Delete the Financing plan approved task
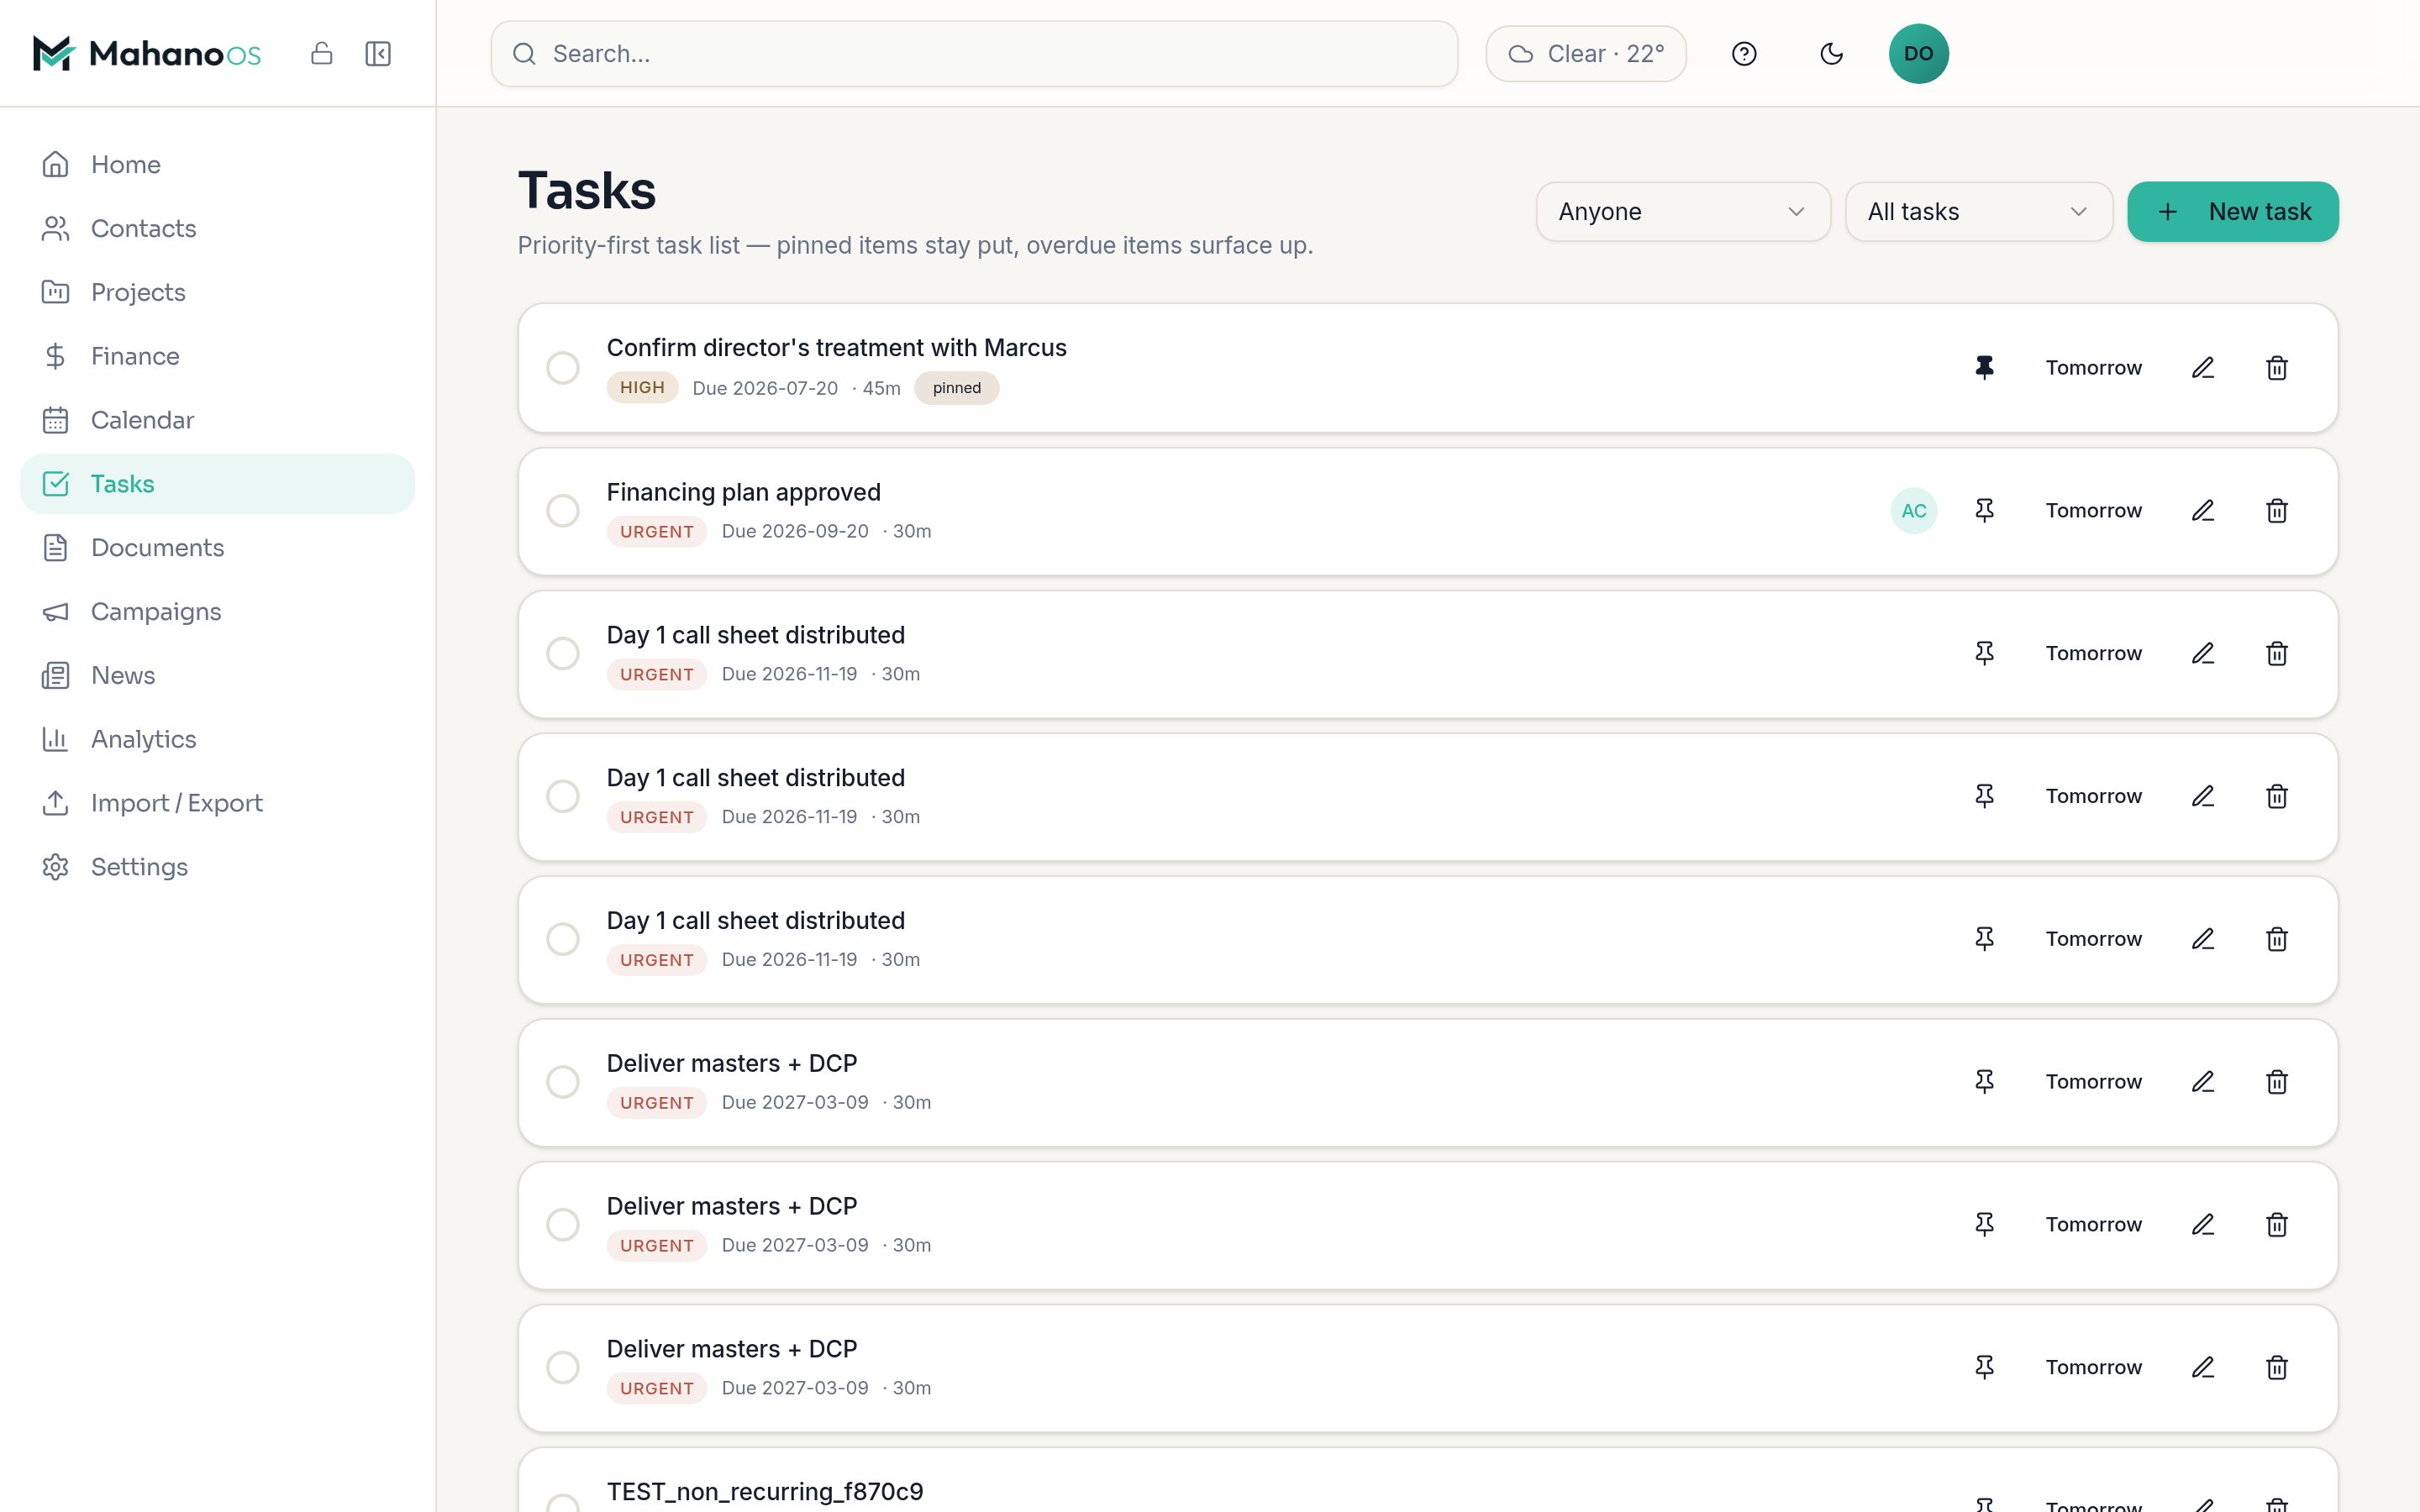 click(x=2277, y=511)
